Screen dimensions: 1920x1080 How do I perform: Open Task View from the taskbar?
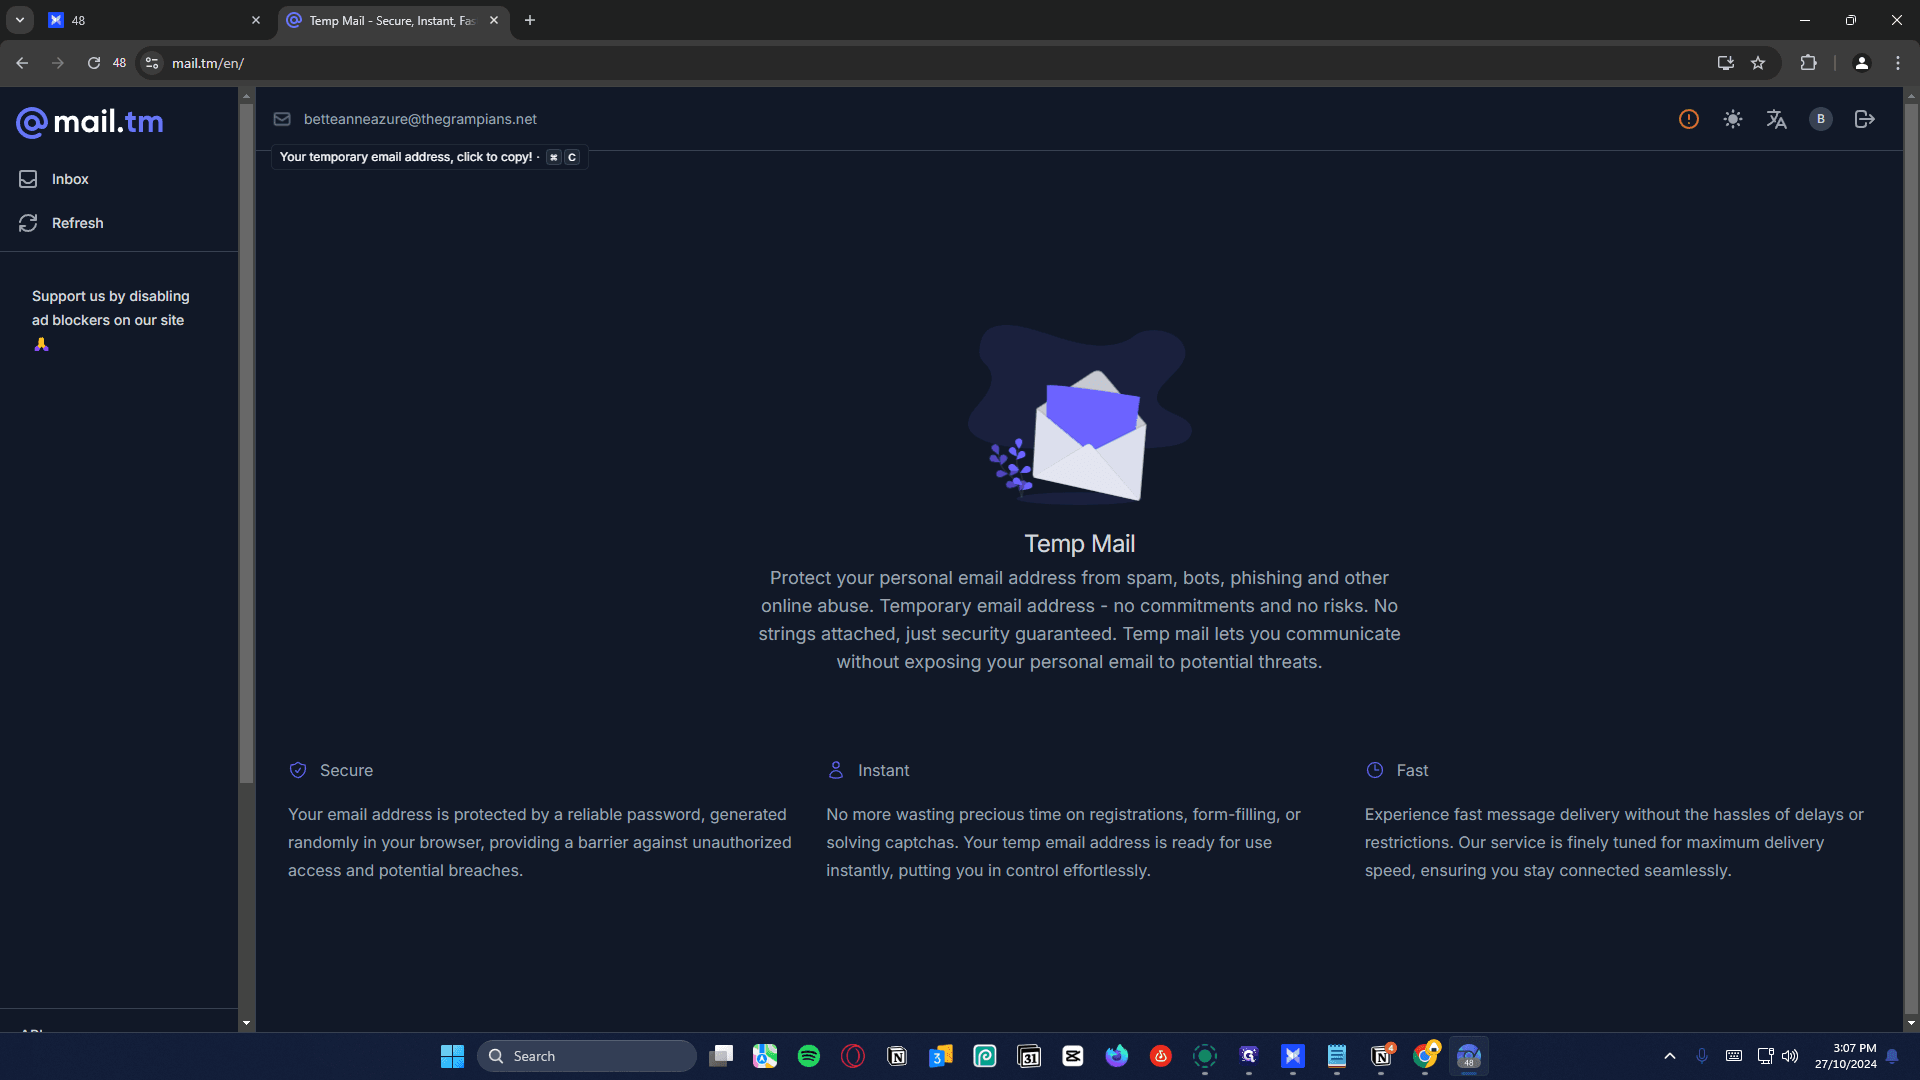721,1056
